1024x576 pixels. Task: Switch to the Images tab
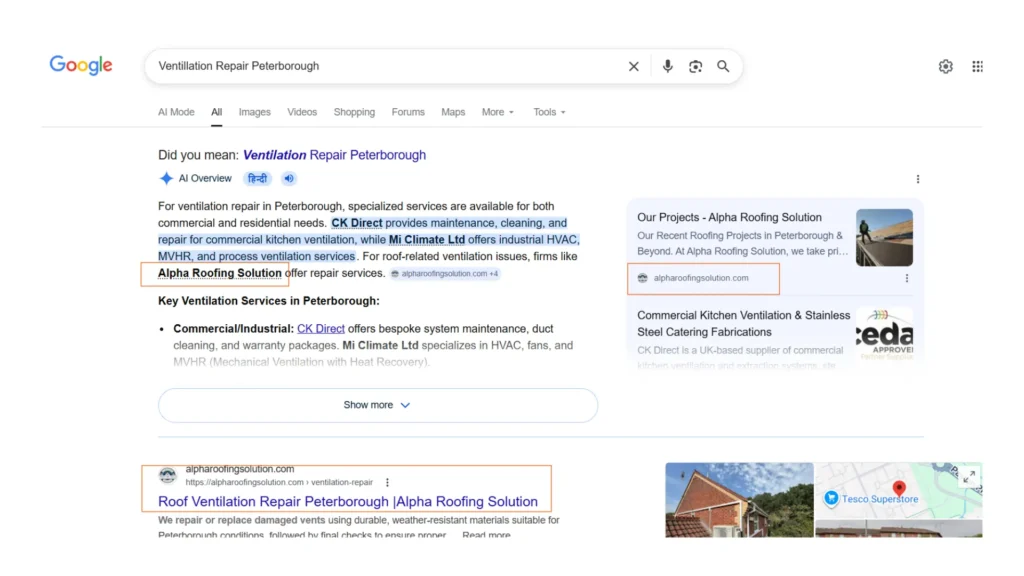254,112
